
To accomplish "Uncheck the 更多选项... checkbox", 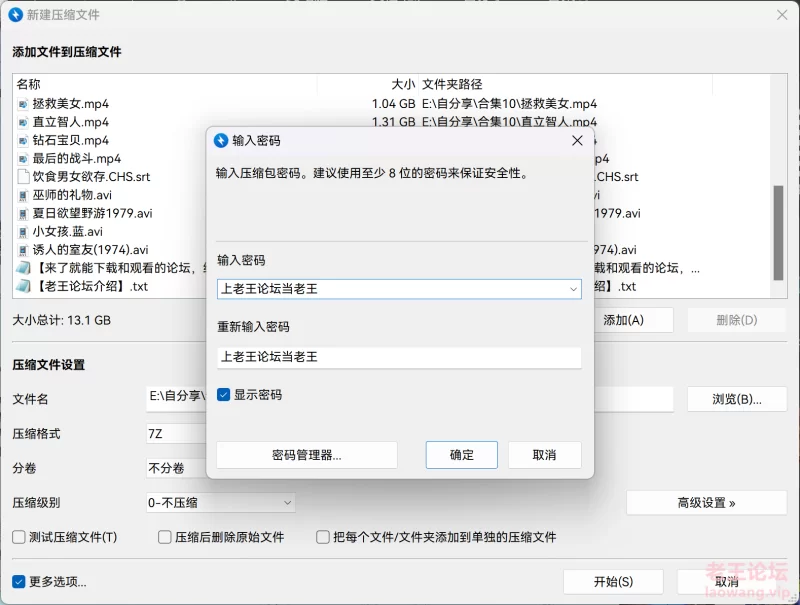I will click(19, 582).
